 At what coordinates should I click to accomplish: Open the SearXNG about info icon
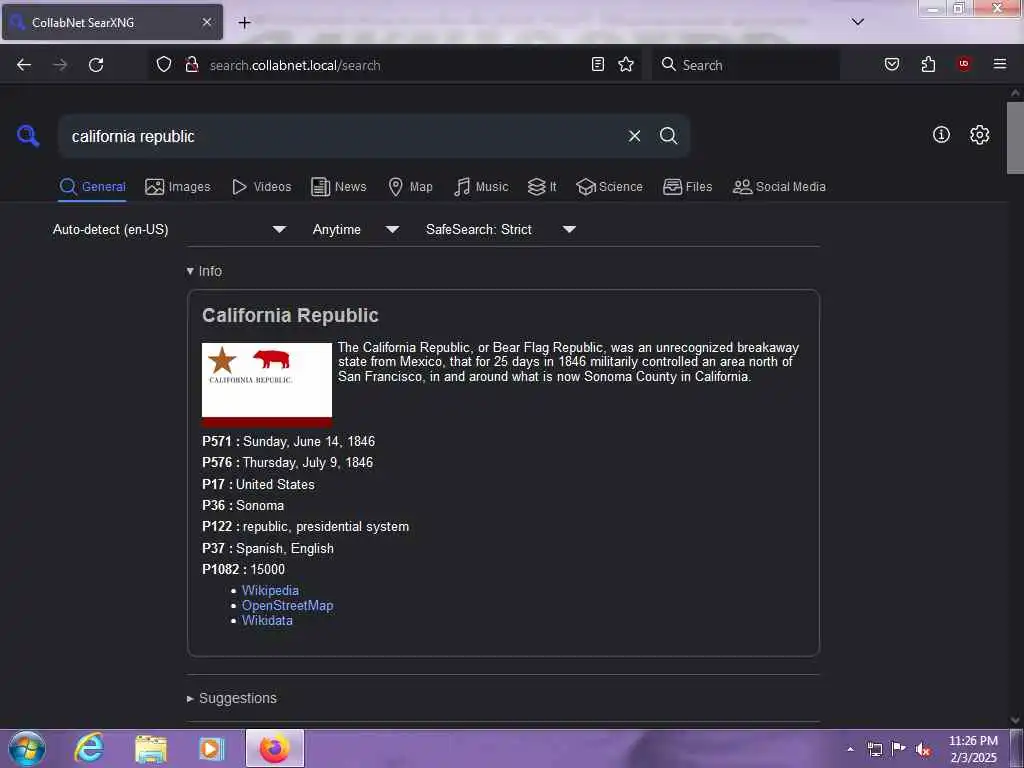[941, 135]
